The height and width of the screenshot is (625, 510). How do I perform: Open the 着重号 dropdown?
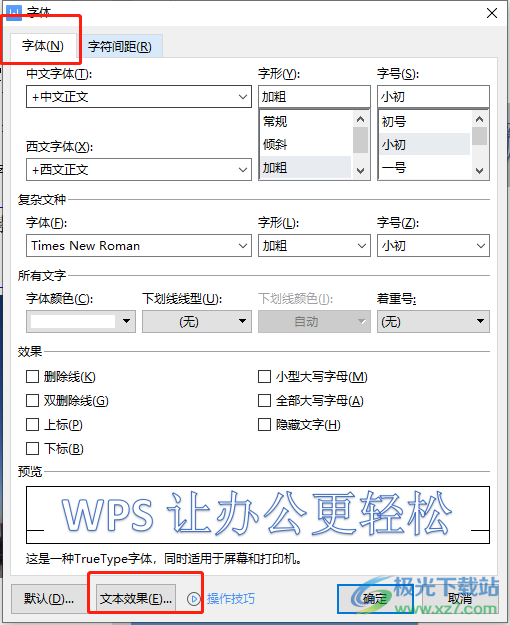433,321
